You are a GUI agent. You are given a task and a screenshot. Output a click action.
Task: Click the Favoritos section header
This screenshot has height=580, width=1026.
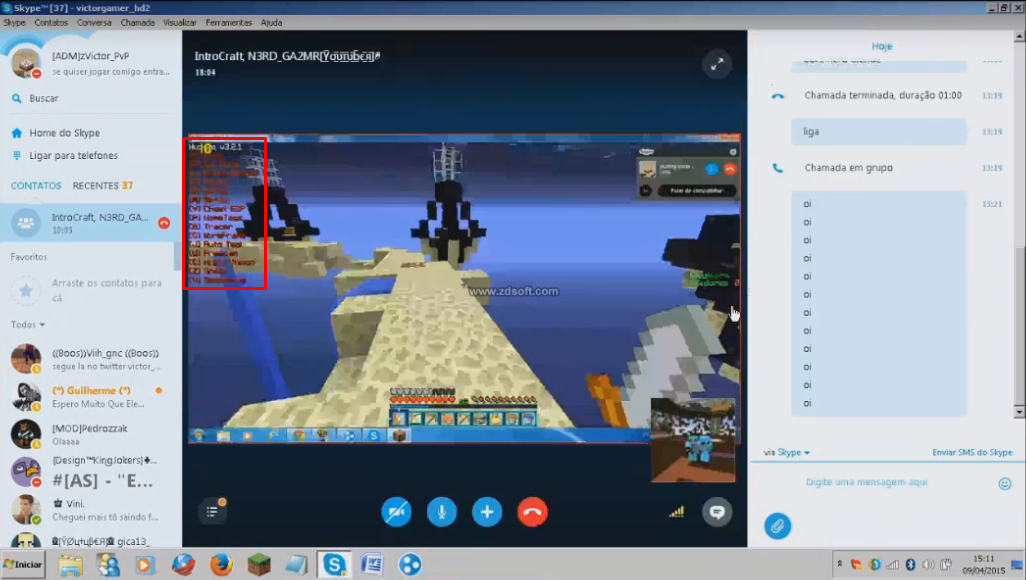click(29, 257)
